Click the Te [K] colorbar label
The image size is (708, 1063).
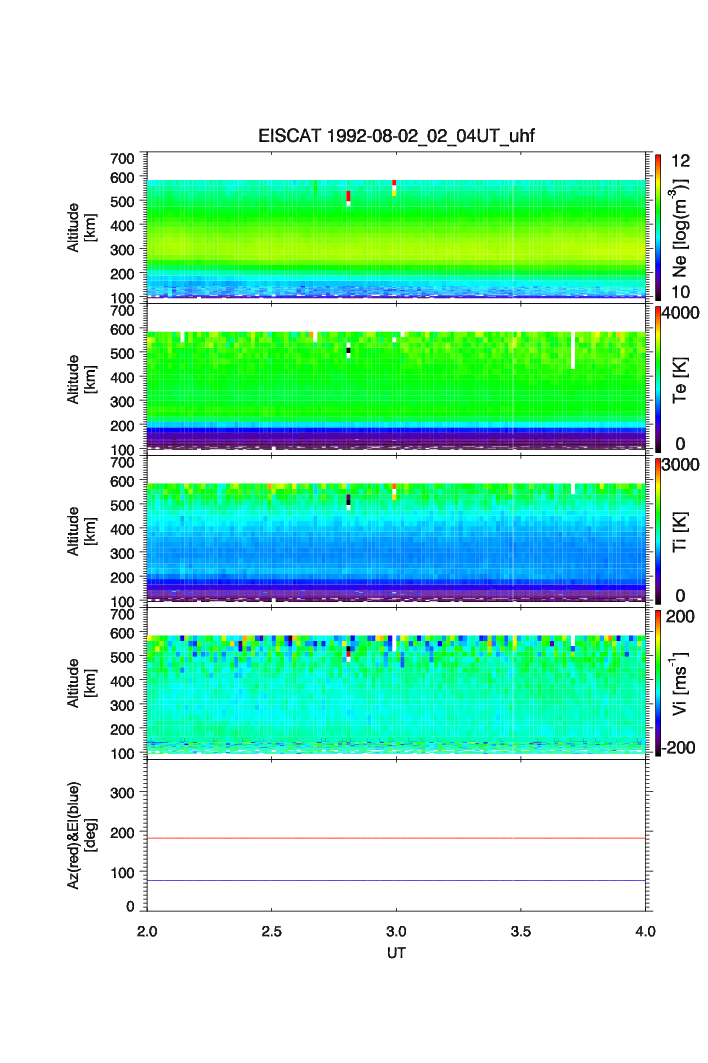pyautogui.click(x=680, y=380)
